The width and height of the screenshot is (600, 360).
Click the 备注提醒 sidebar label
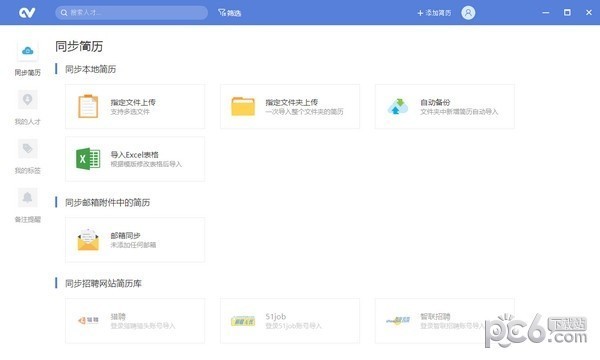tap(28, 220)
